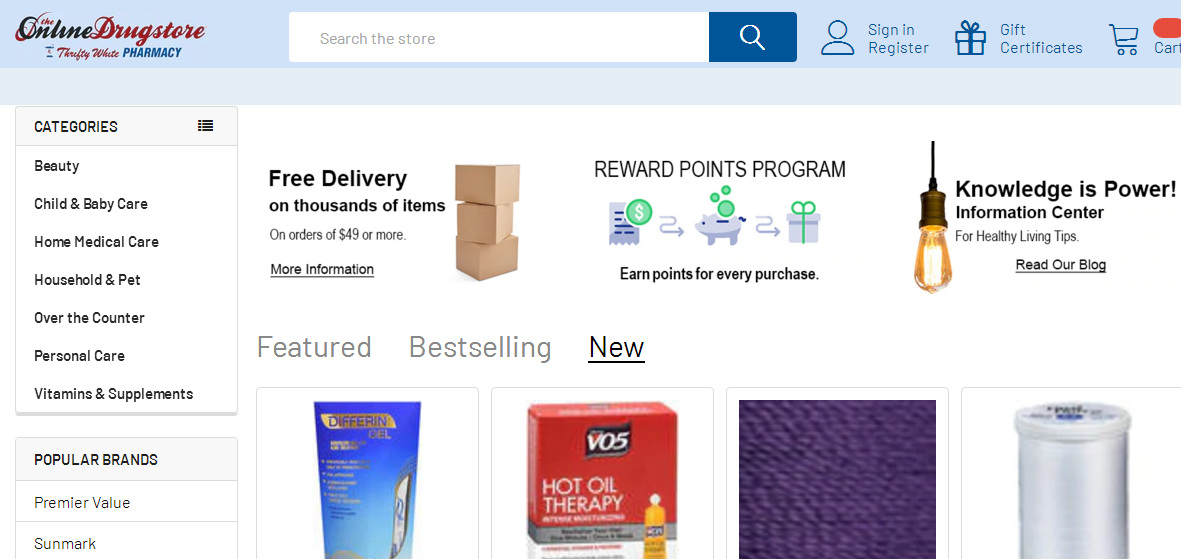Open the Read Our Blog link

click(x=1060, y=264)
